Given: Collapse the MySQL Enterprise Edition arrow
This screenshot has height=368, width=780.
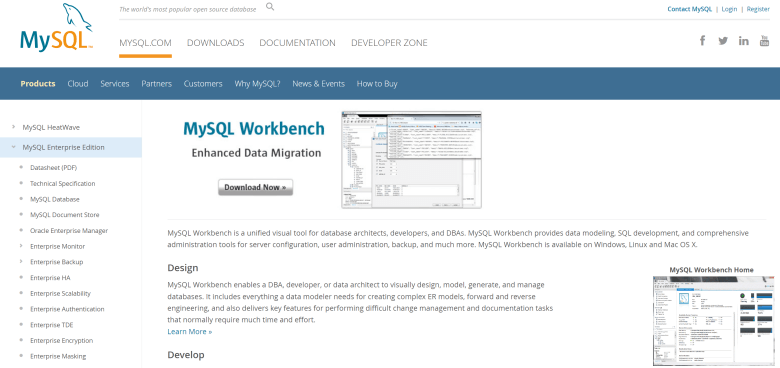Looking at the screenshot, I should pos(13,147).
